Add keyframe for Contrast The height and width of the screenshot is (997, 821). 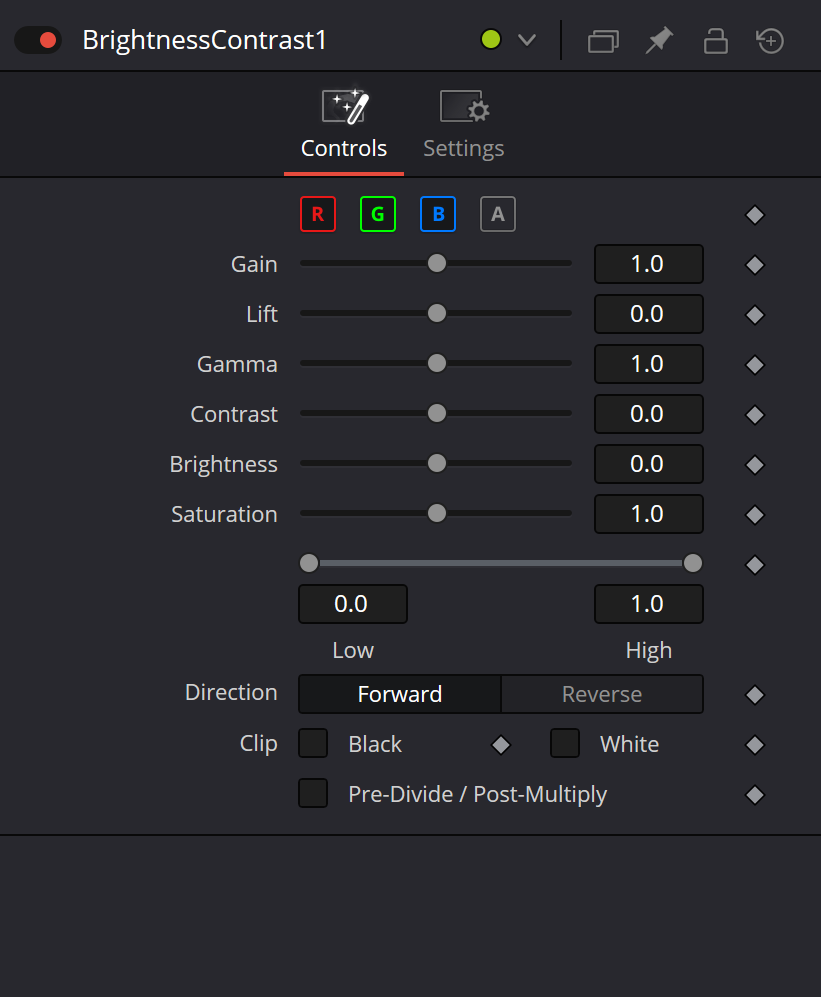point(755,415)
